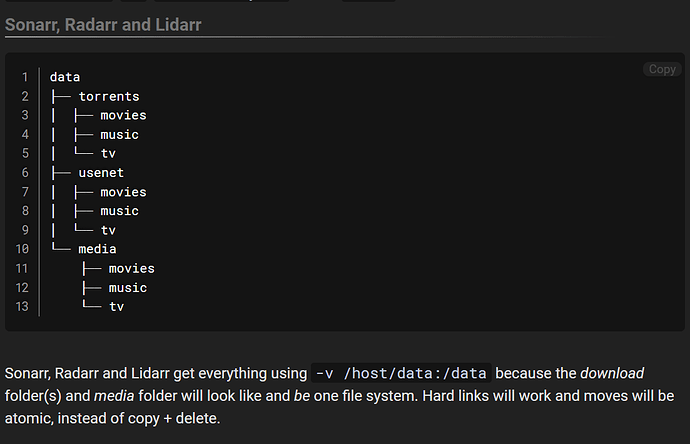The height and width of the screenshot is (444, 690).
Task: Click the "Sonarr, Radarr and Lidarr" heading
Action: pos(103,24)
